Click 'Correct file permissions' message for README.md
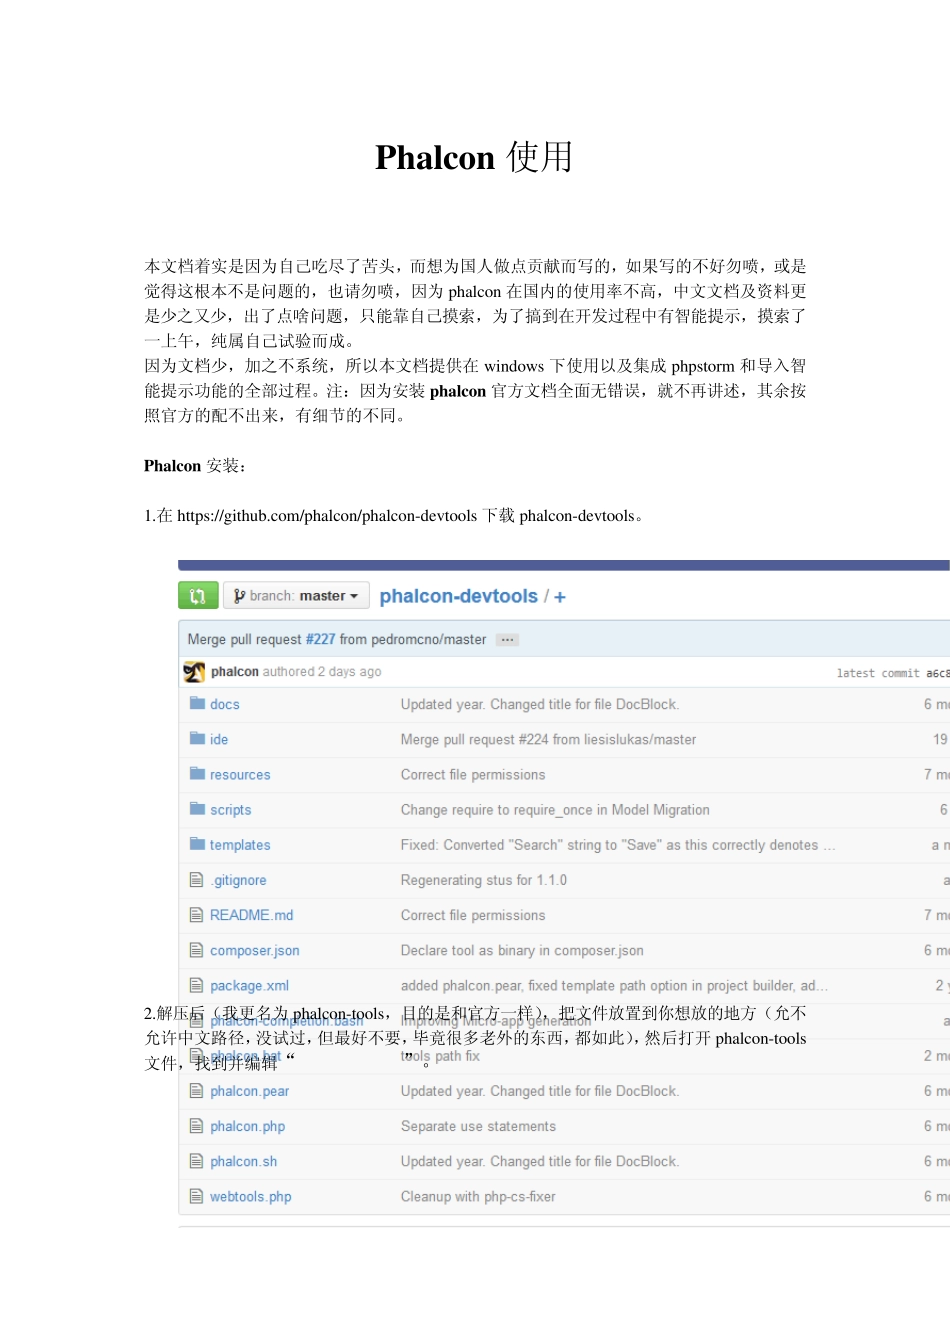Viewport: 950px width, 1344px height. tap(473, 915)
